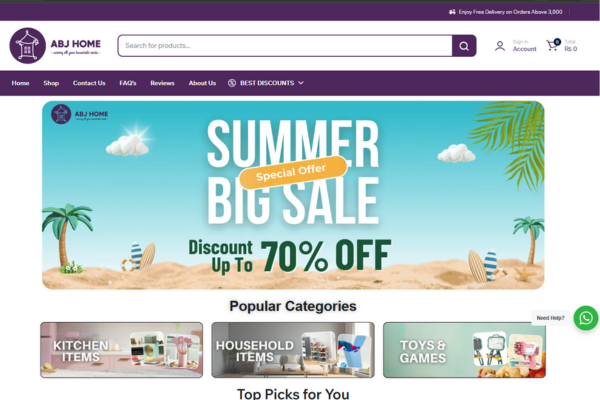Click the ABJ Home logo inside banner
600x400 pixels.
(80, 114)
